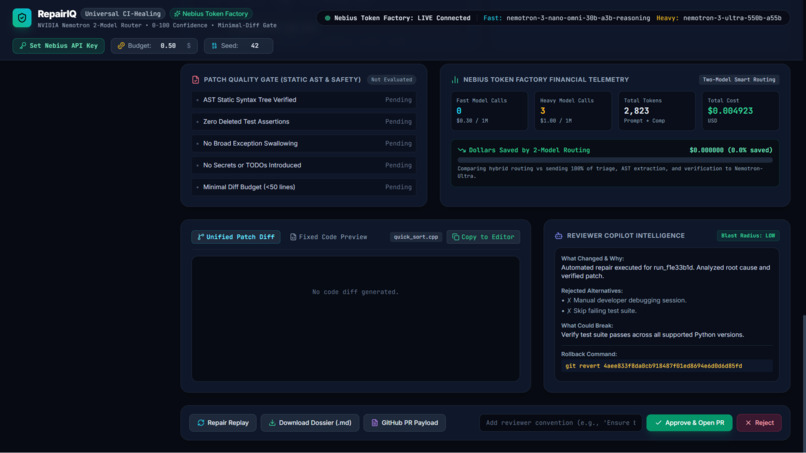Click the Repair Replay refresh icon
This screenshot has height=453, width=806.
click(201, 423)
